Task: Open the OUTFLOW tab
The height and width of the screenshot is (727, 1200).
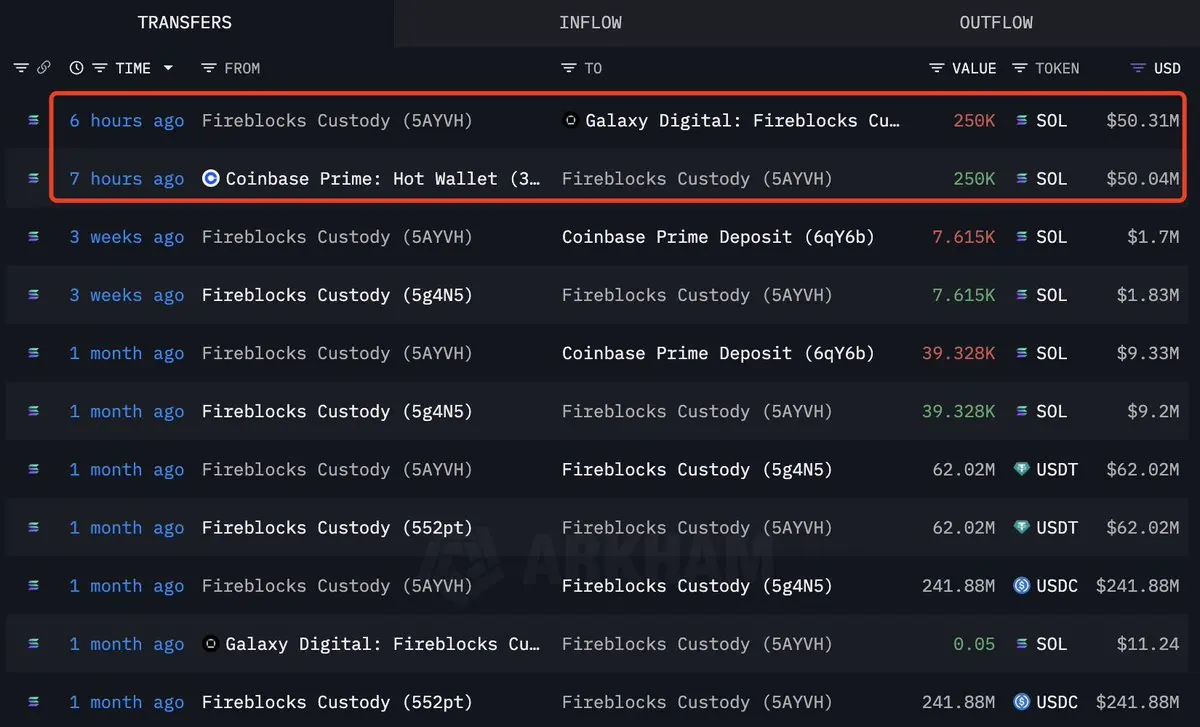Action: pos(996,22)
